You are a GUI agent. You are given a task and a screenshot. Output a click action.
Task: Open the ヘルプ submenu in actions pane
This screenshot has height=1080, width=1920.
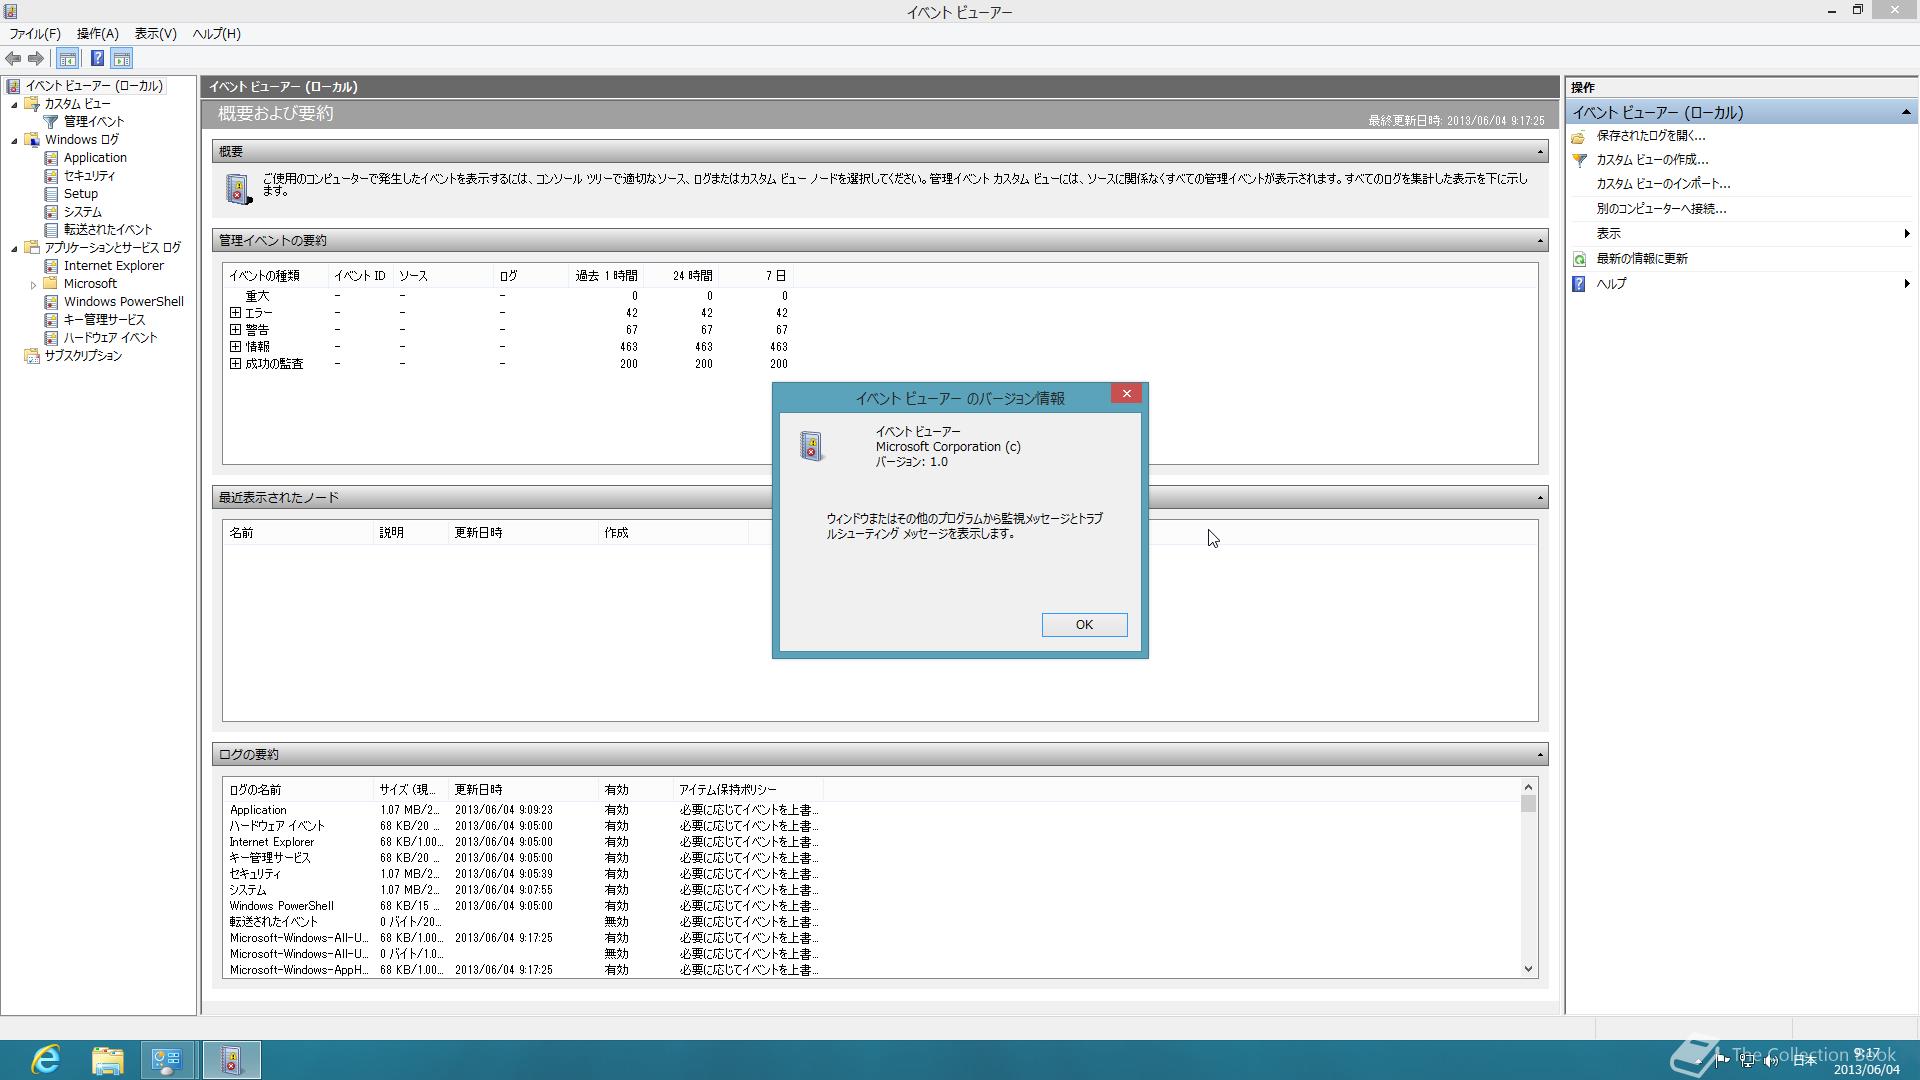pyautogui.click(x=1742, y=284)
